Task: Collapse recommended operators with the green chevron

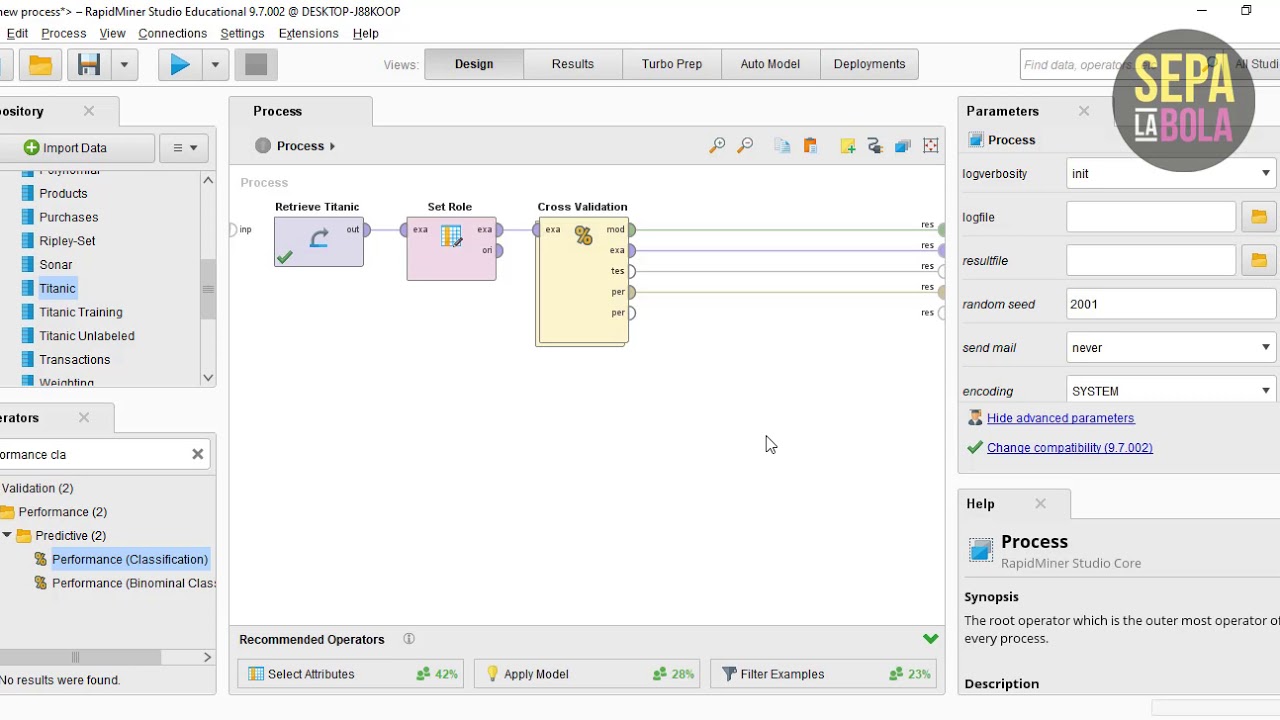Action: coord(931,639)
